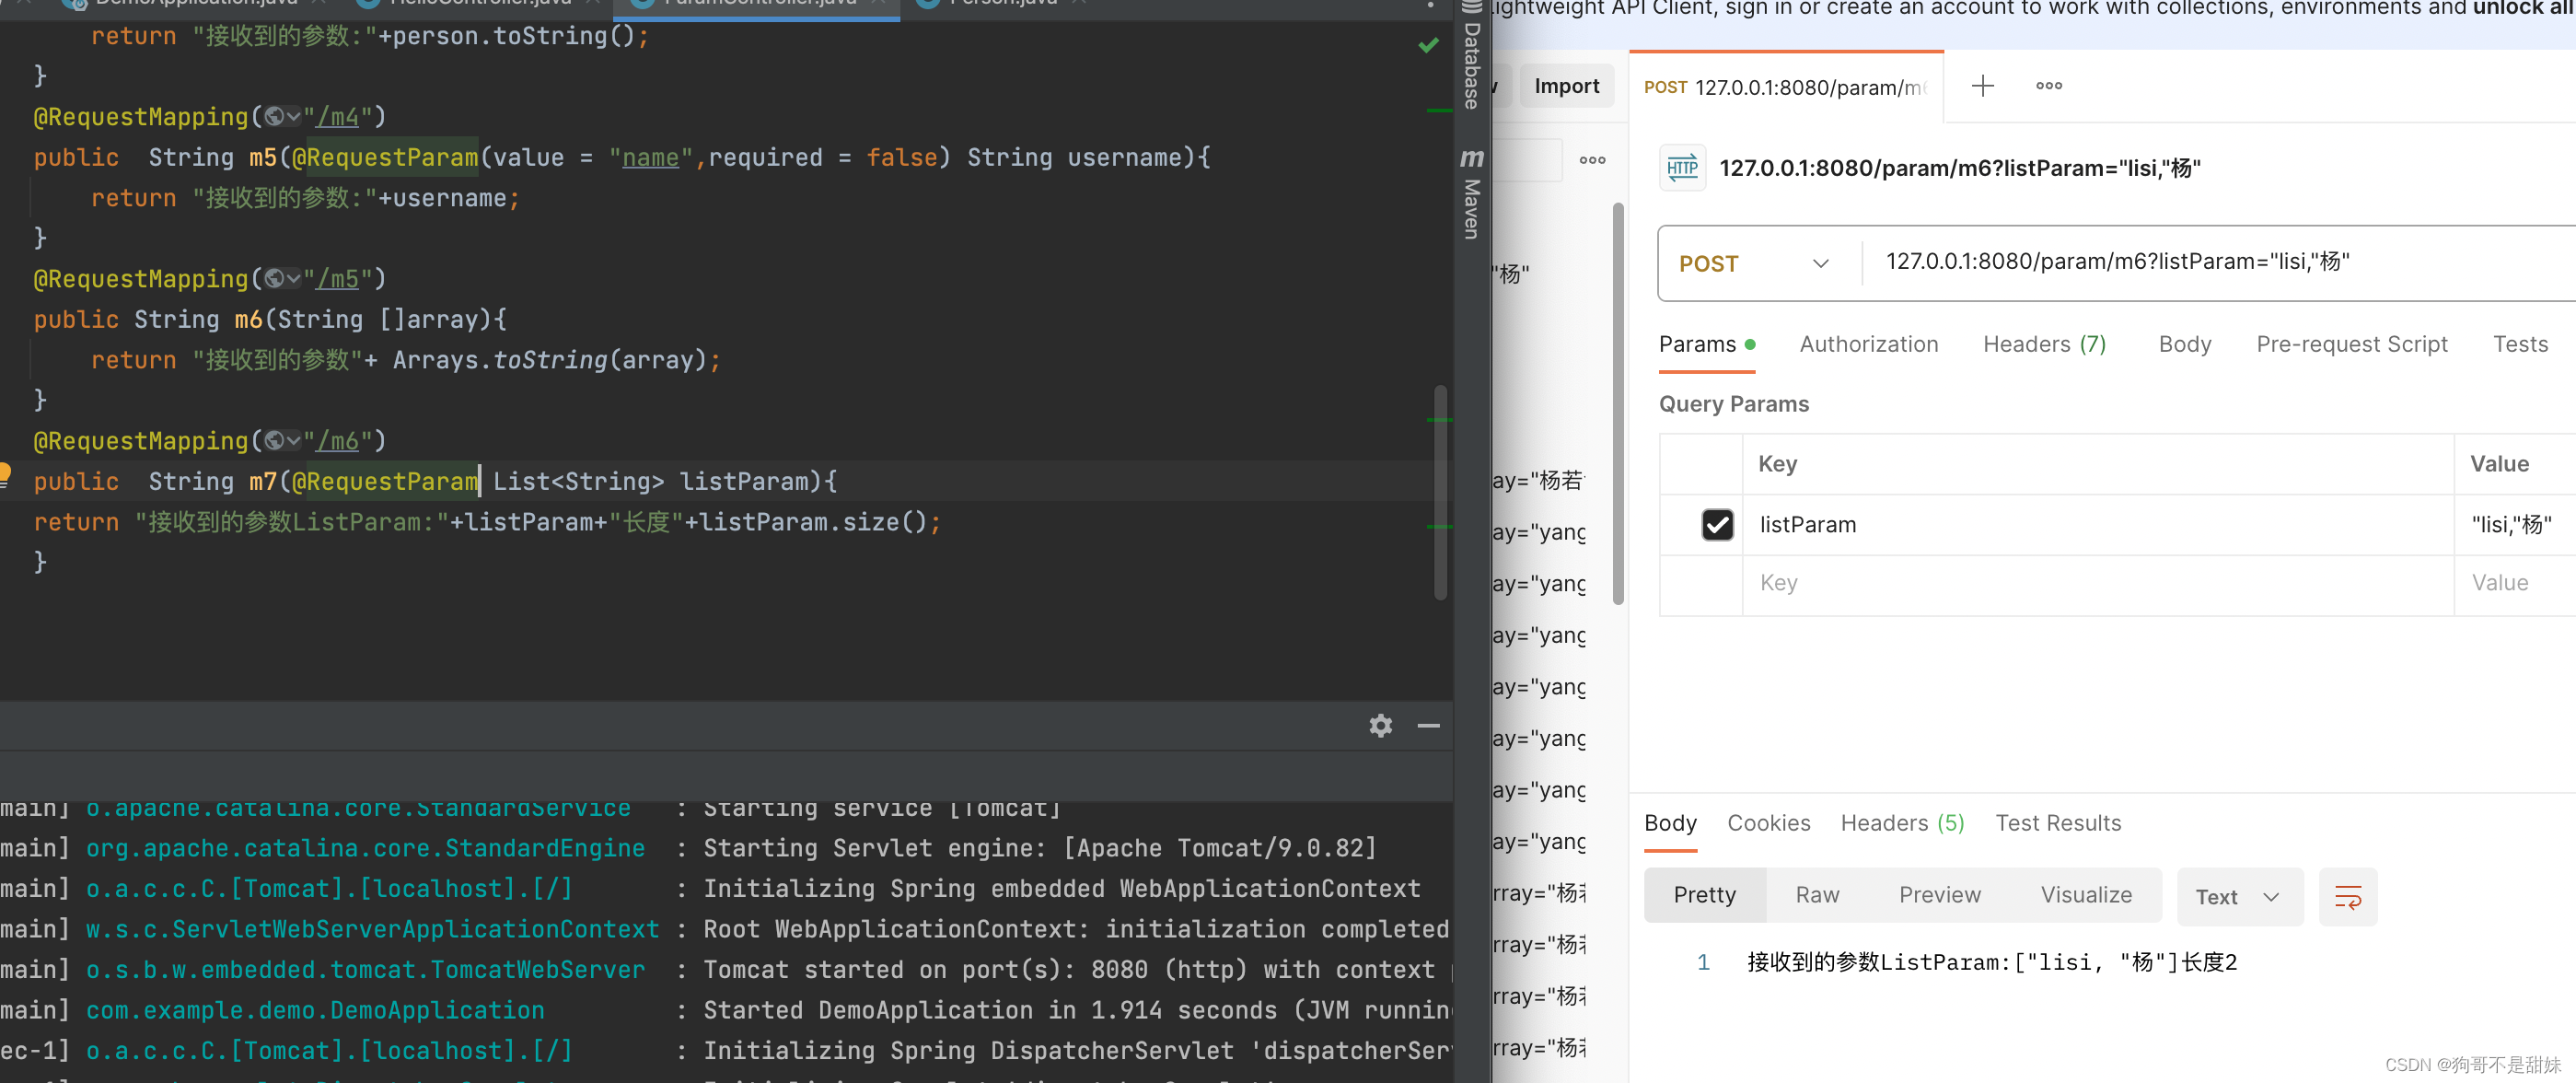Select the Raw response view
The width and height of the screenshot is (2576, 1083).
coord(1816,895)
